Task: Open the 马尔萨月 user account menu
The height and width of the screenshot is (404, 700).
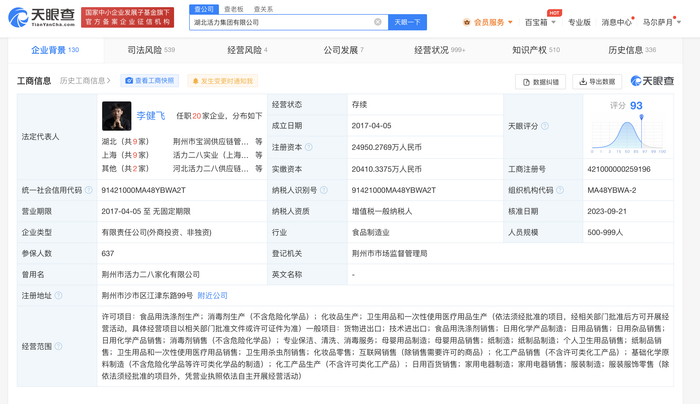Action: [663, 22]
